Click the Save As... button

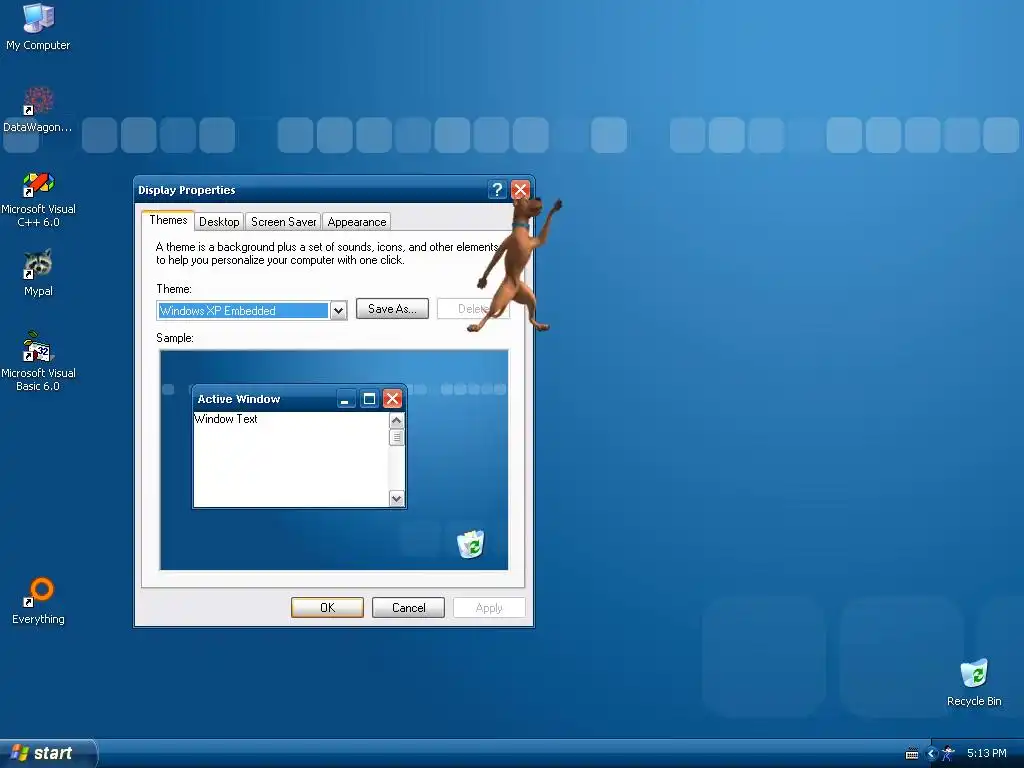pos(392,308)
